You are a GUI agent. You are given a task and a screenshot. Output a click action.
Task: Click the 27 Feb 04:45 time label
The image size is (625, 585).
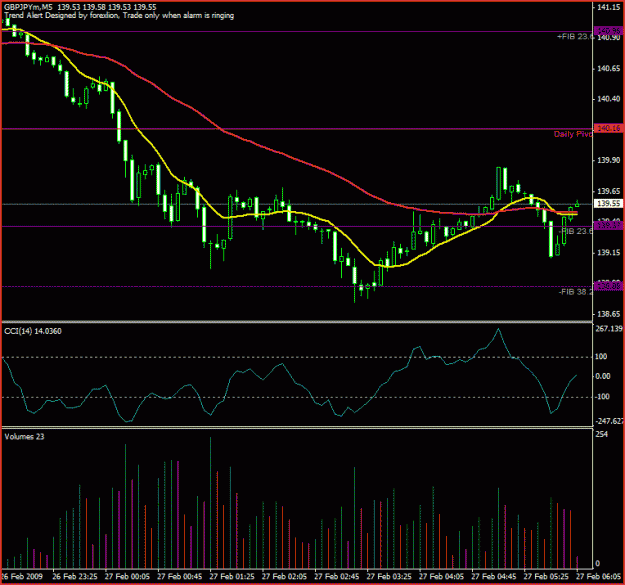point(494,577)
